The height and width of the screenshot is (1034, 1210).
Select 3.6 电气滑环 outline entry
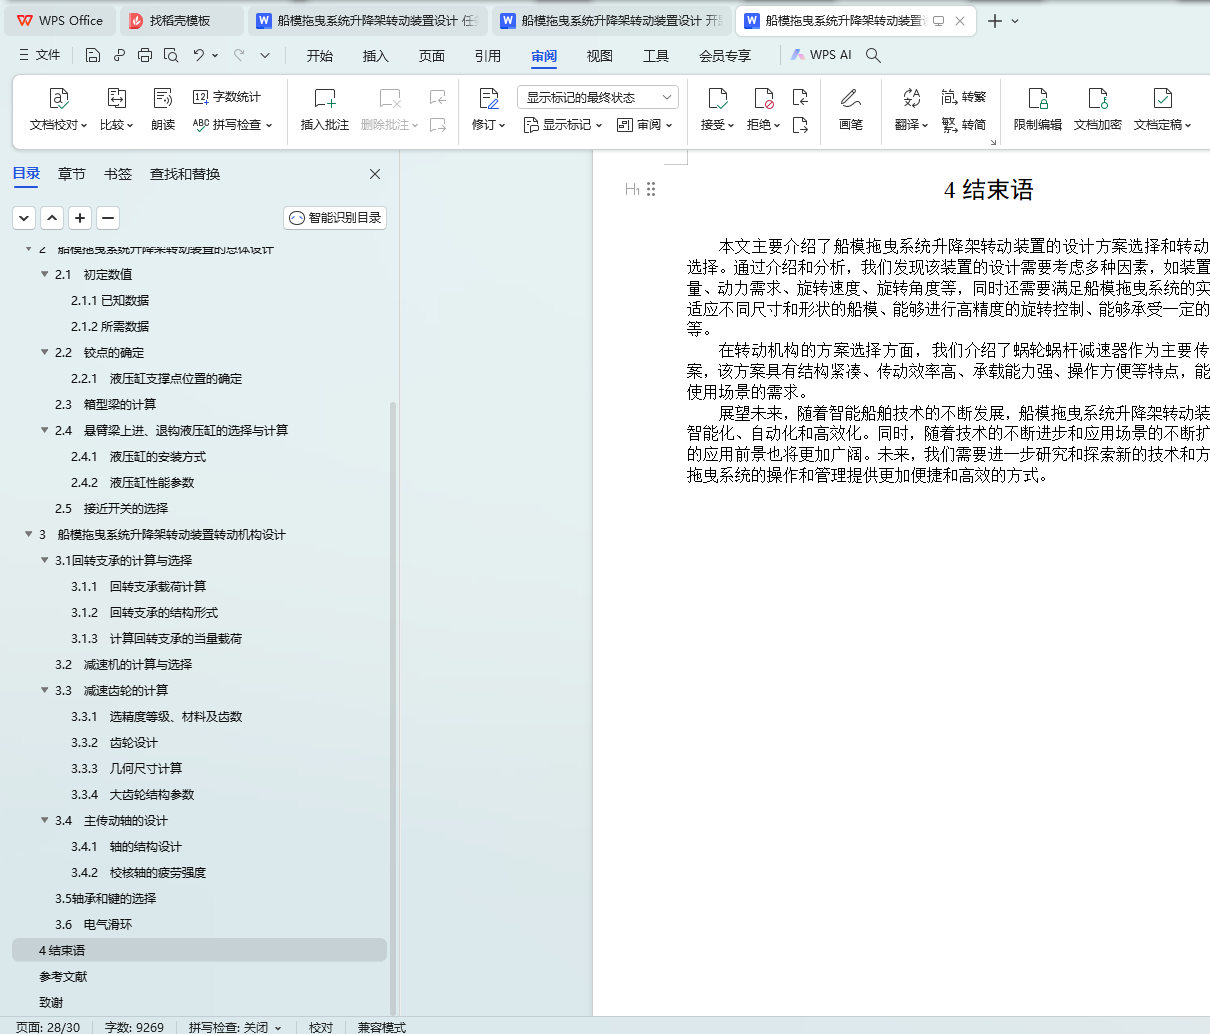click(x=93, y=924)
